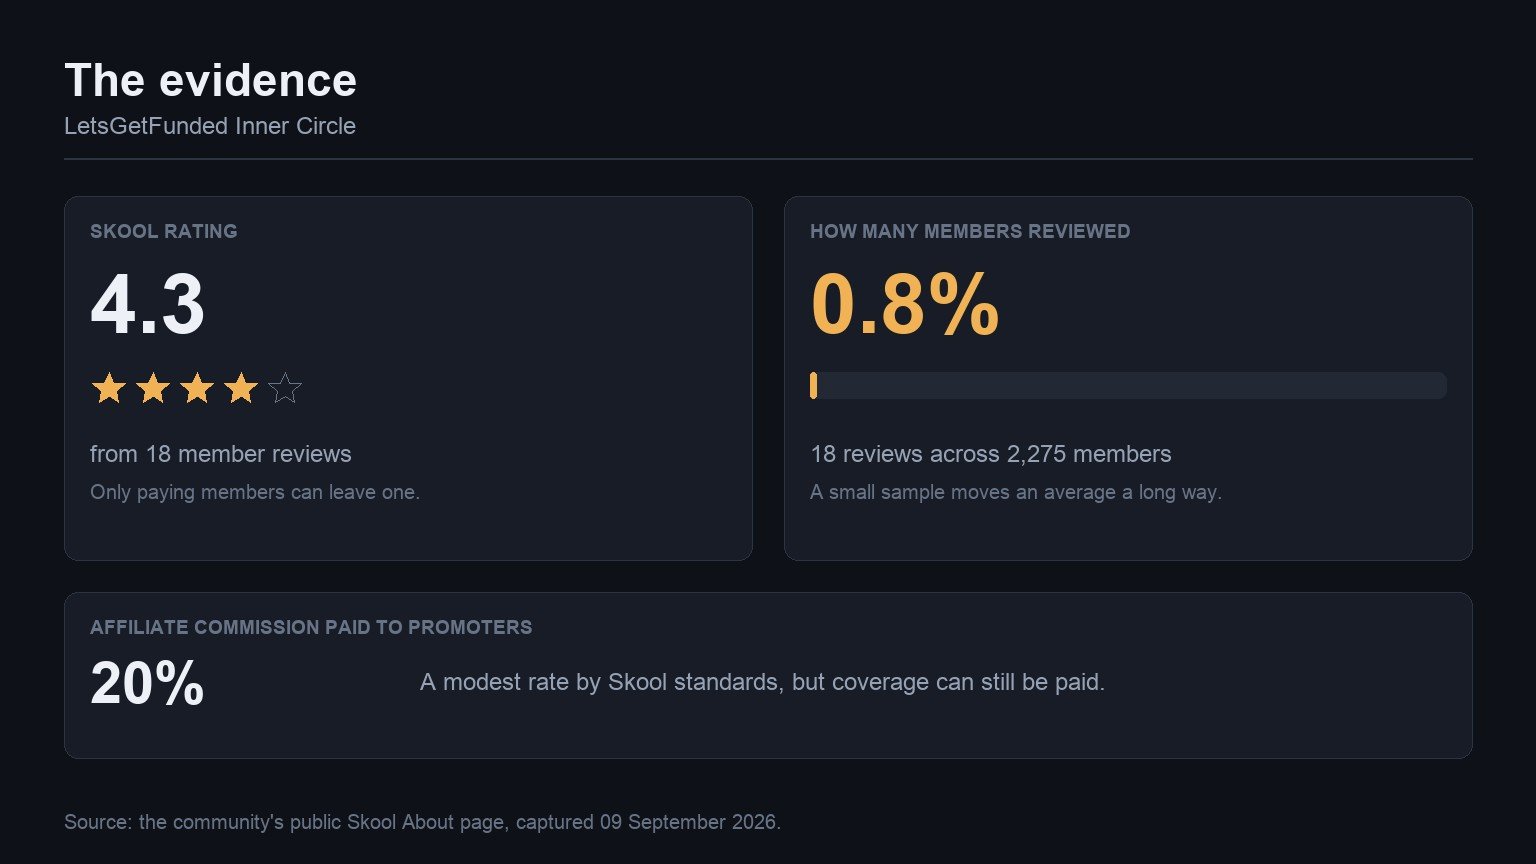Click the first filled gold star
This screenshot has width=1536, height=864.
pos(108,388)
